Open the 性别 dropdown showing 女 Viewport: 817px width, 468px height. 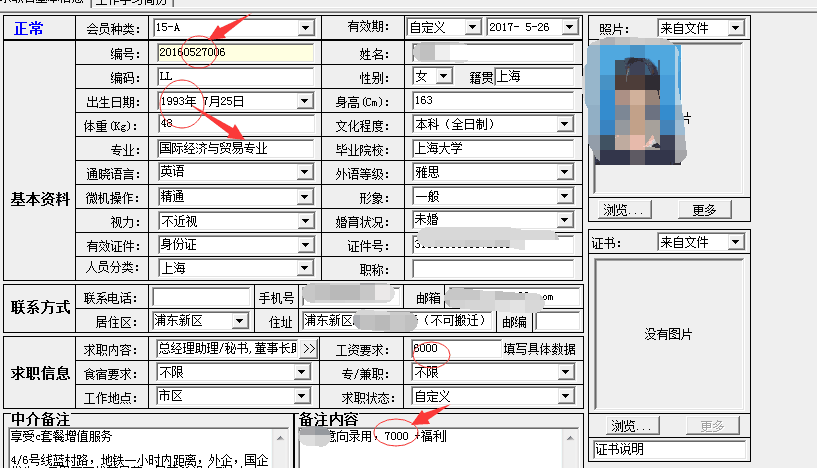(443, 77)
